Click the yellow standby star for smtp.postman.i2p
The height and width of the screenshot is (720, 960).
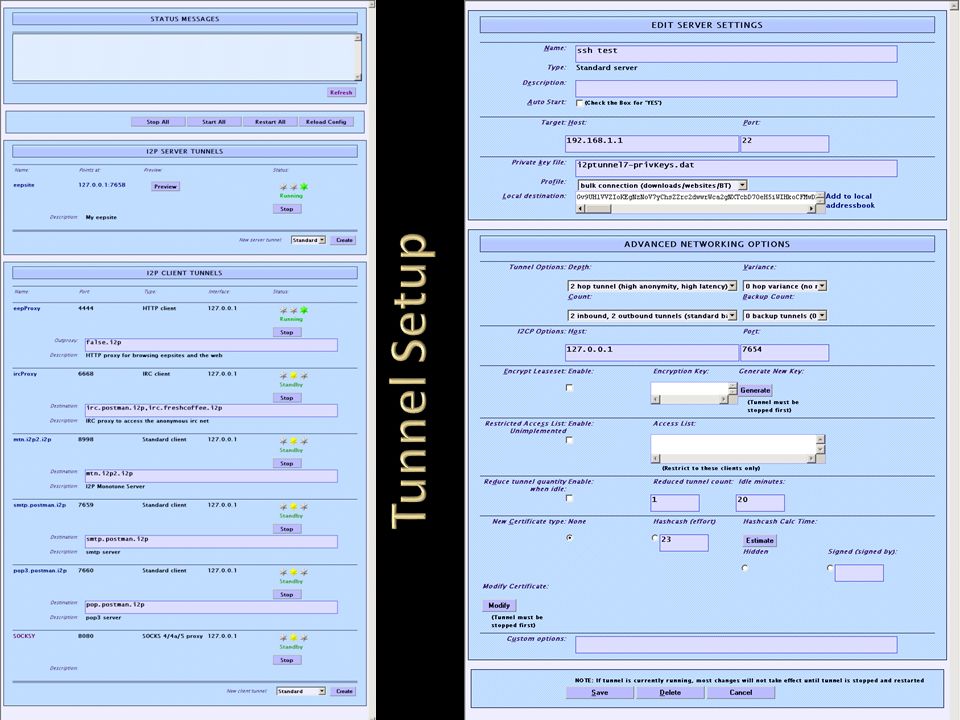pos(294,507)
